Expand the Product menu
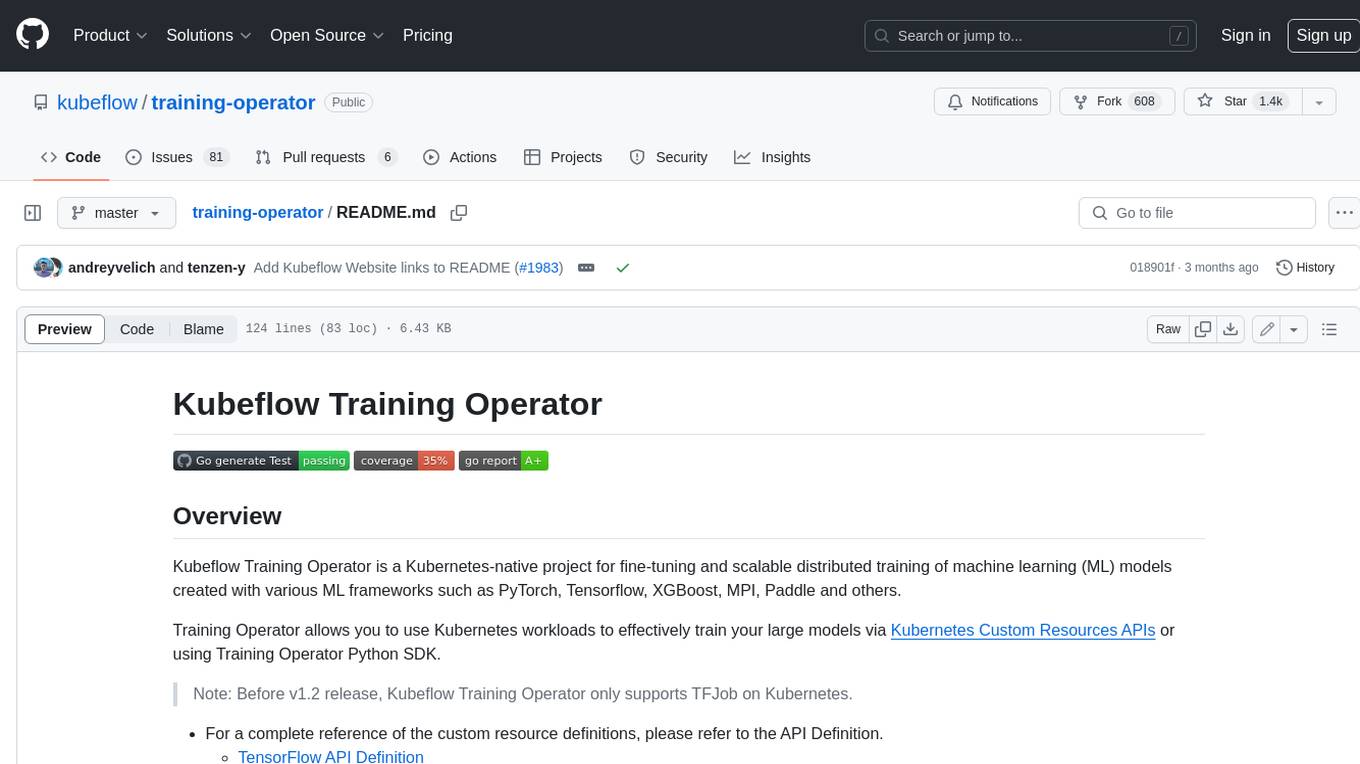Image resolution: width=1360 pixels, height=764 pixels. (x=110, y=35)
